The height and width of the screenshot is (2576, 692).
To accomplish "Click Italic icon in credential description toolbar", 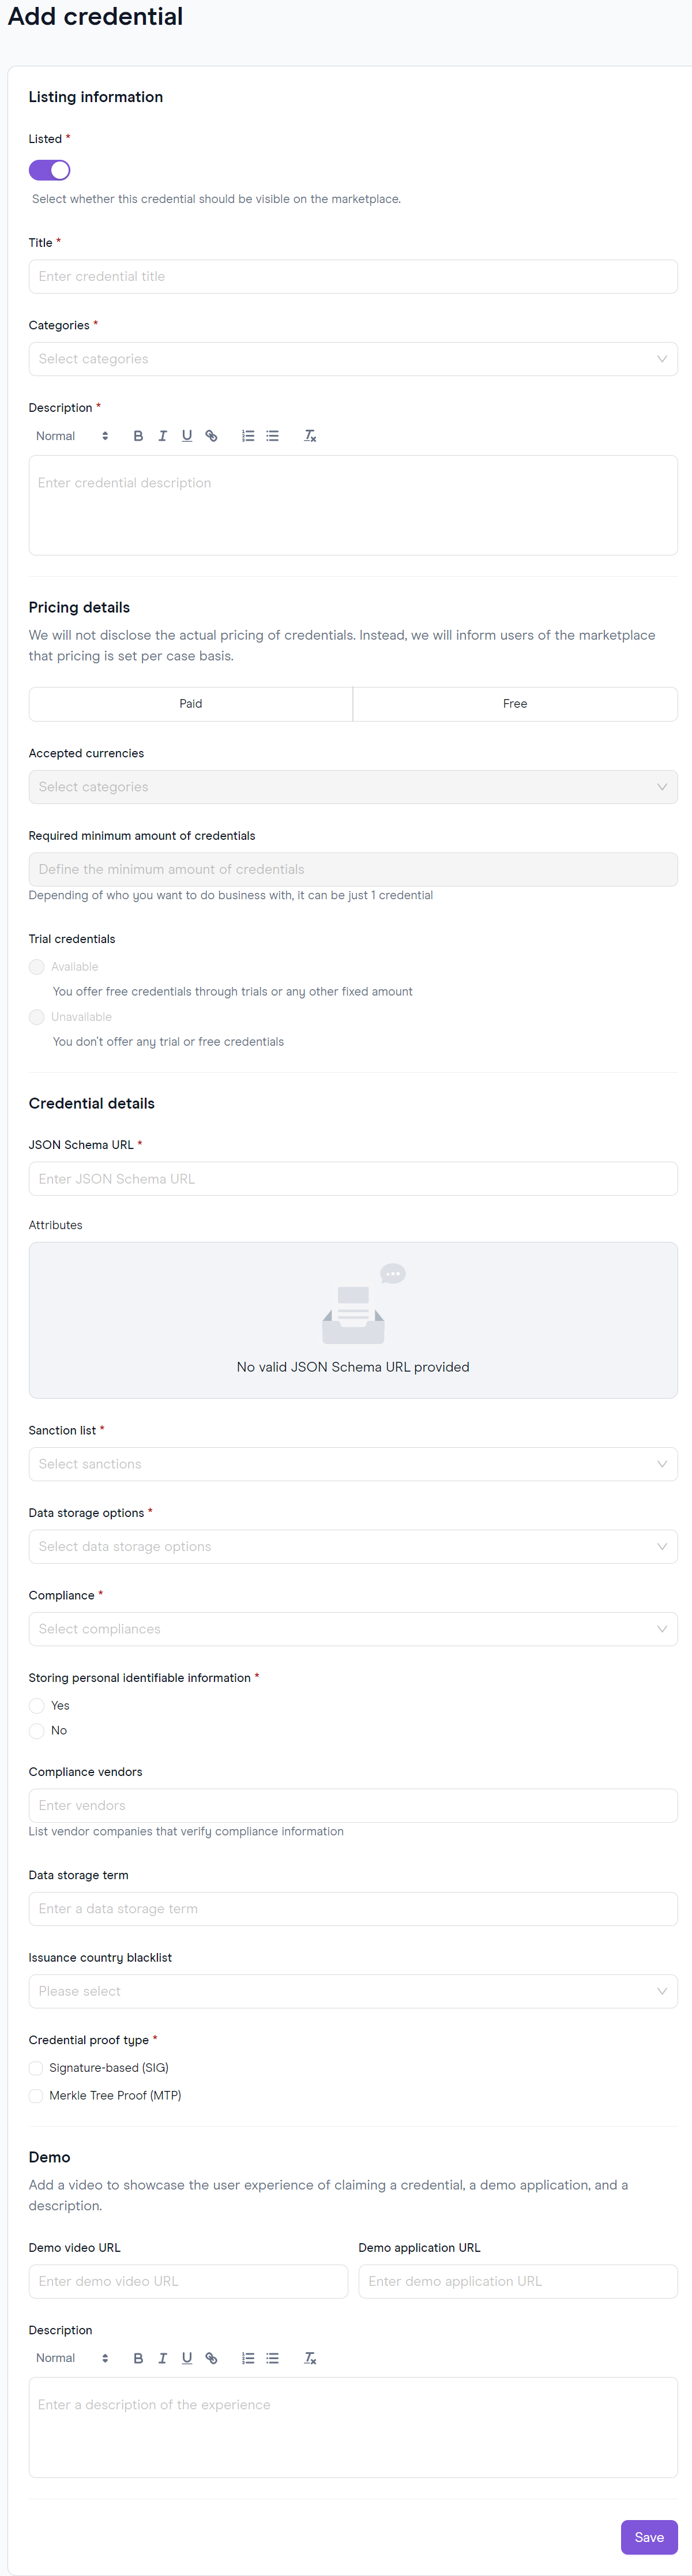I will (162, 436).
